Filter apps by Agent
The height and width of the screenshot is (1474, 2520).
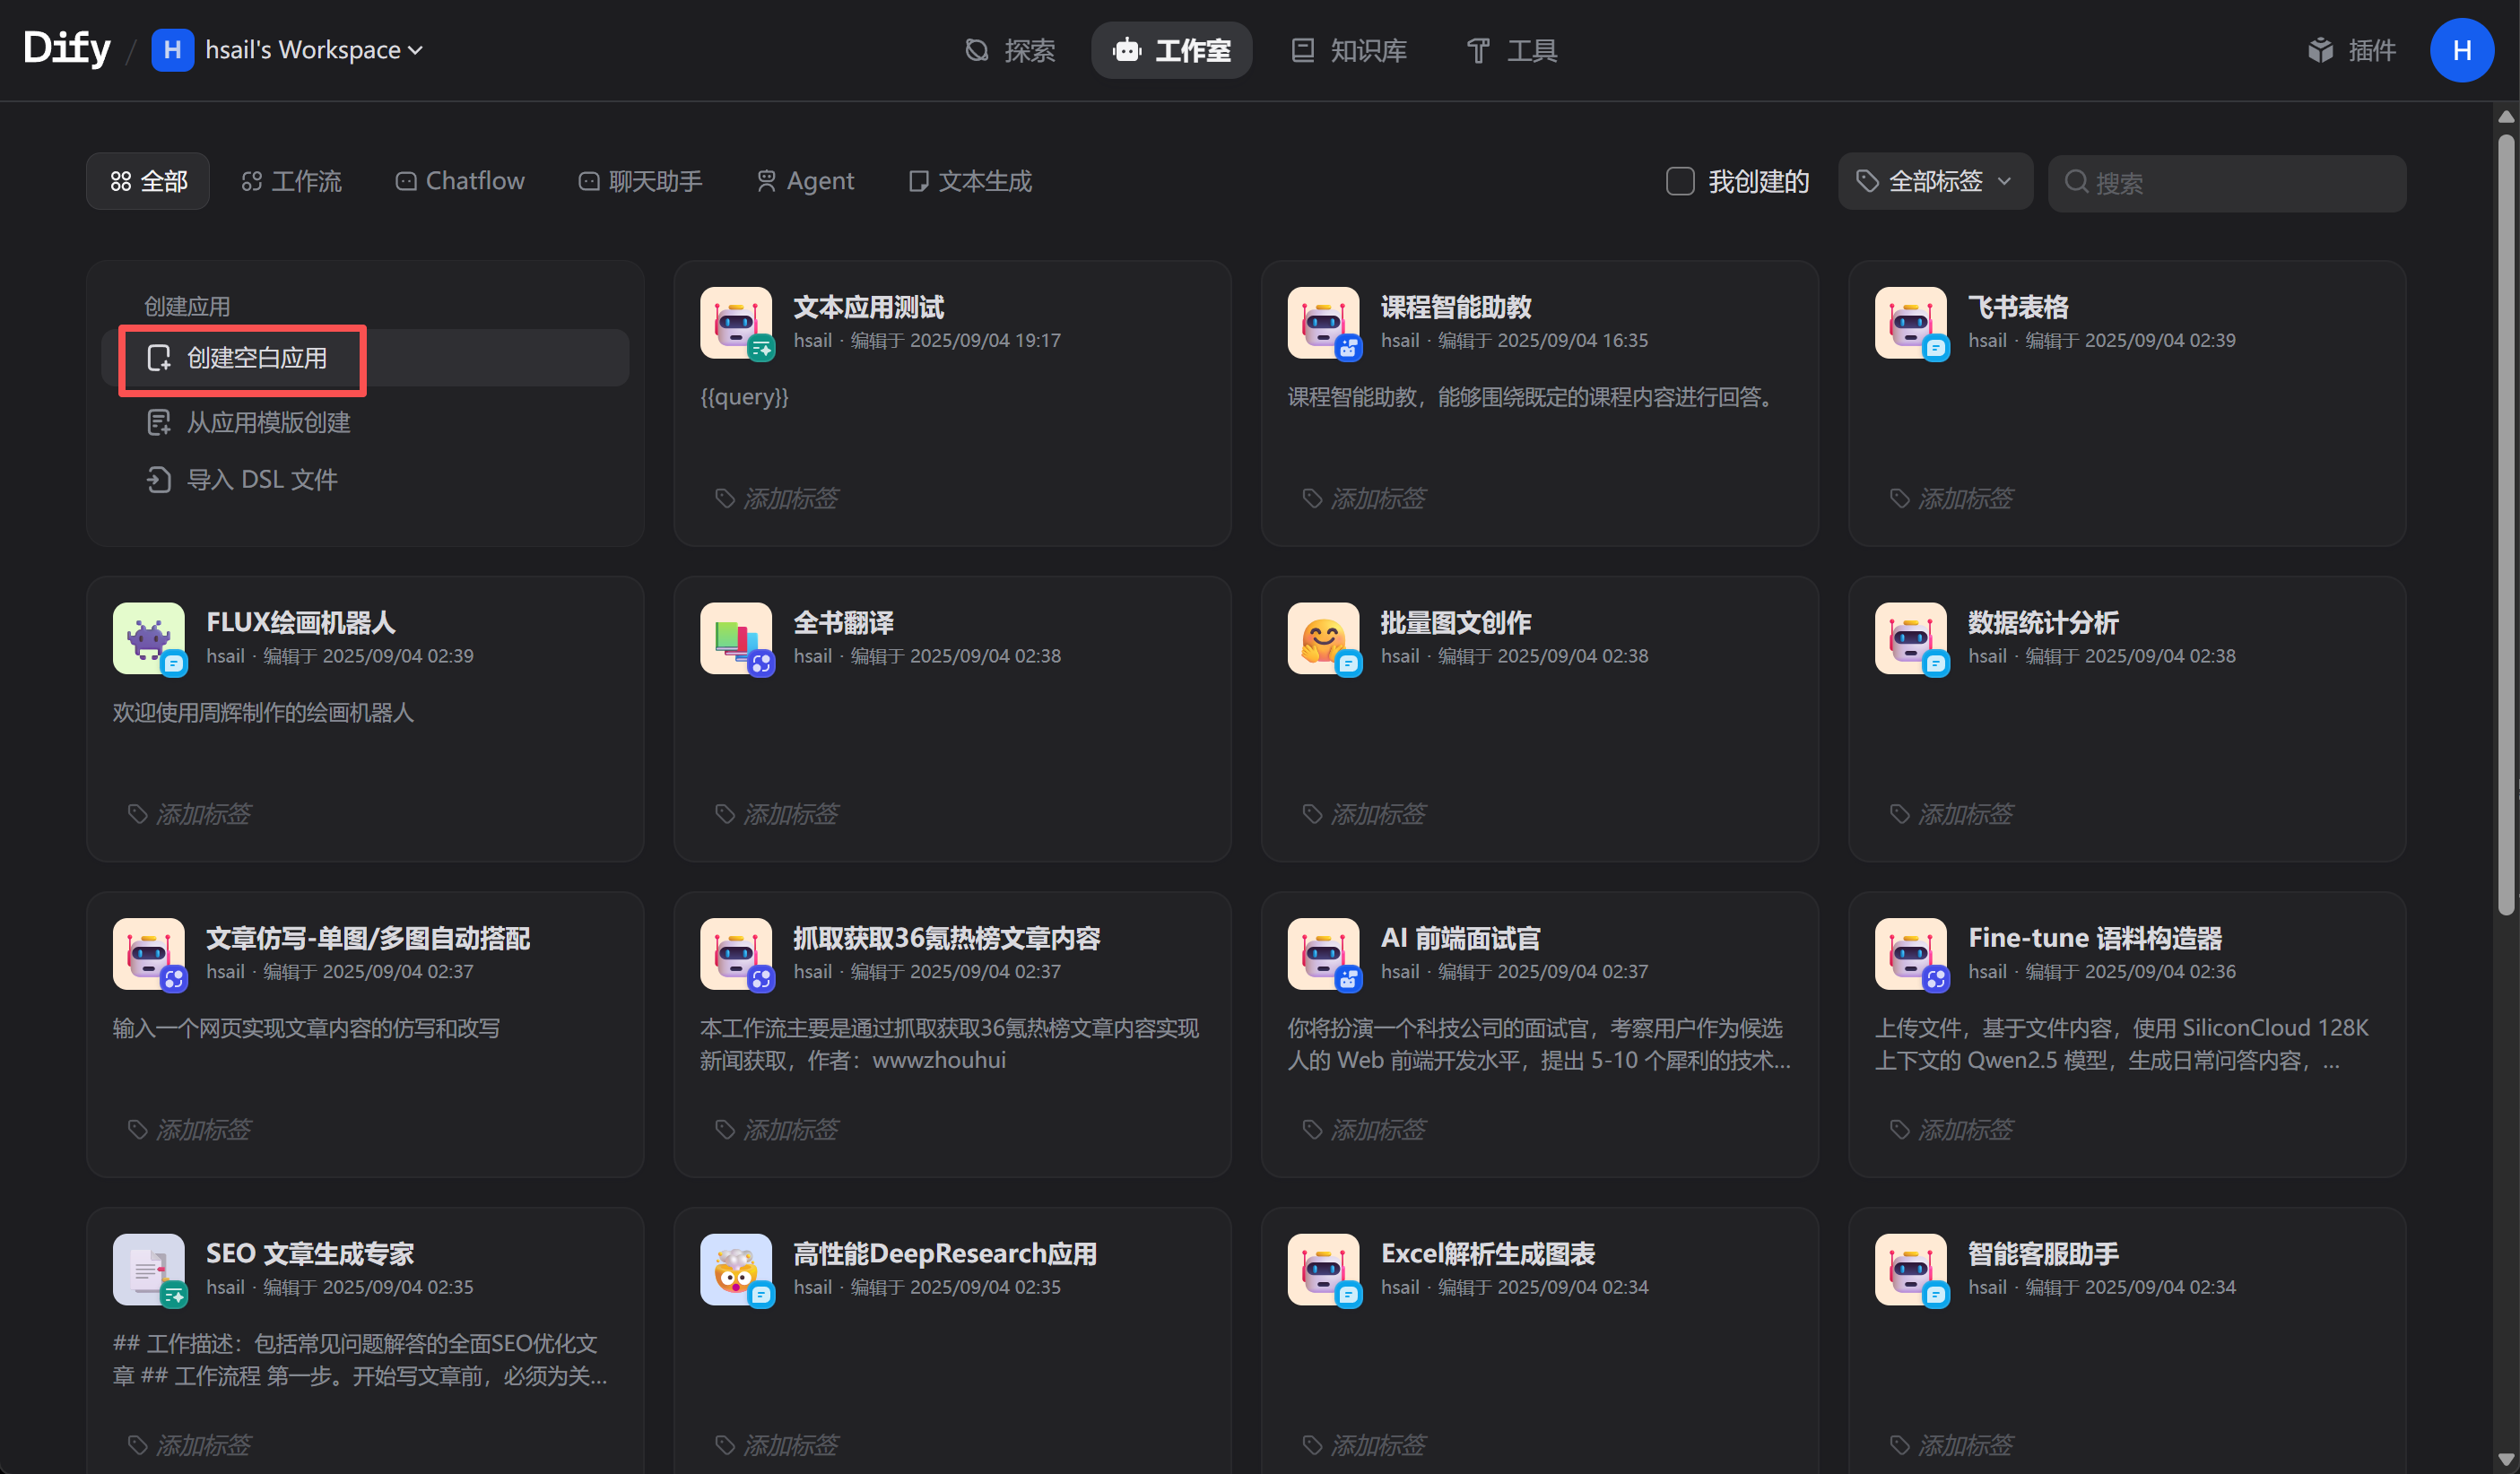click(805, 181)
